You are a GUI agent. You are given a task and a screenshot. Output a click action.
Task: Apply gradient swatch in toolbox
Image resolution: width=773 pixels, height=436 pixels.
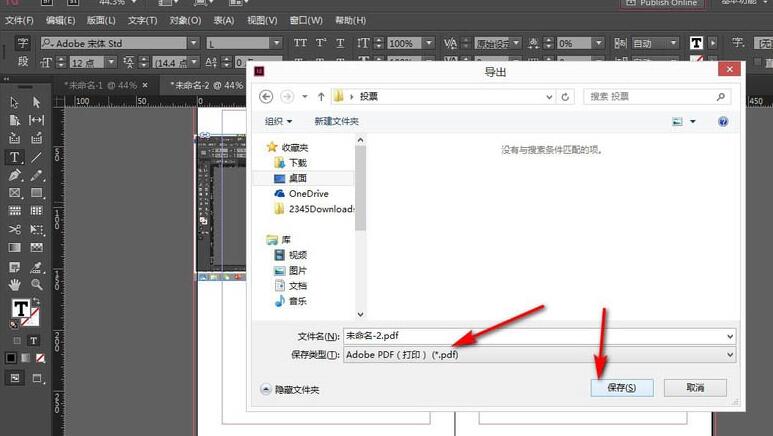[26, 358]
